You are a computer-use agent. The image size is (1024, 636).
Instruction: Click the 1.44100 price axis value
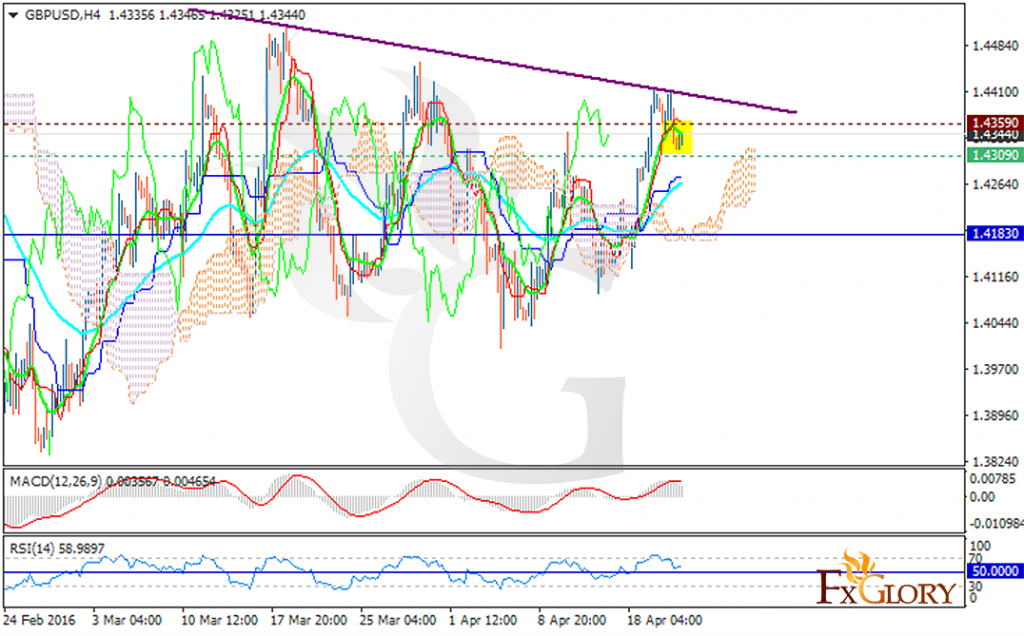[x=995, y=92]
